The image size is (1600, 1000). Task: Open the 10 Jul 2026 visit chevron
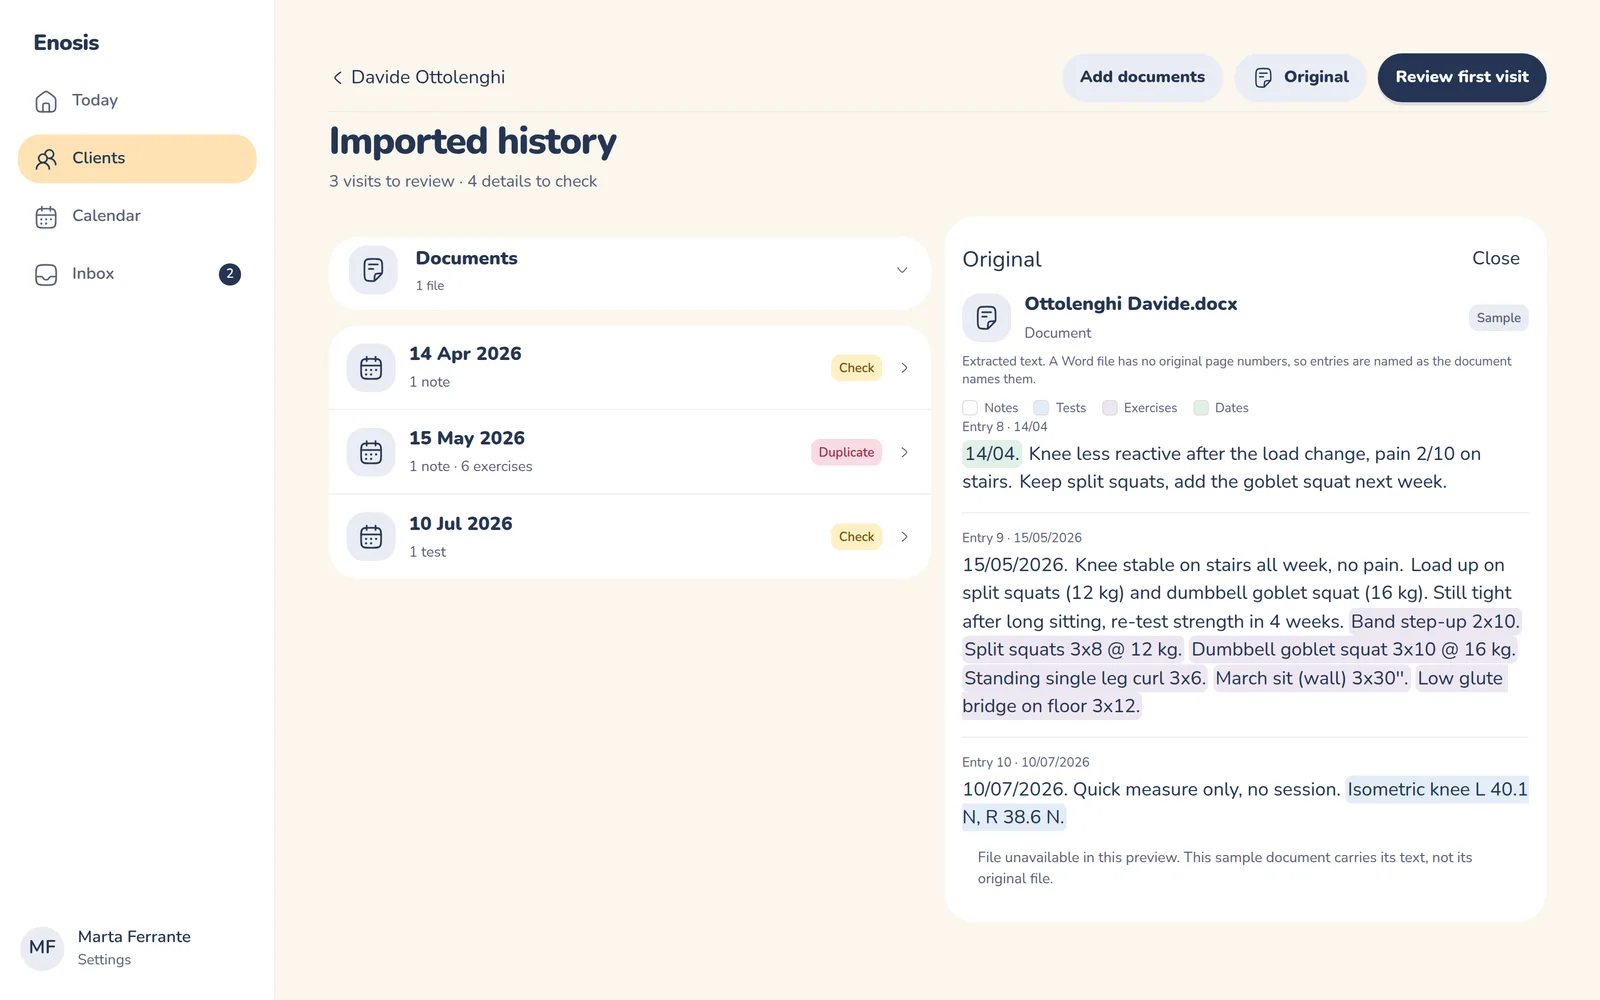[905, 537]
